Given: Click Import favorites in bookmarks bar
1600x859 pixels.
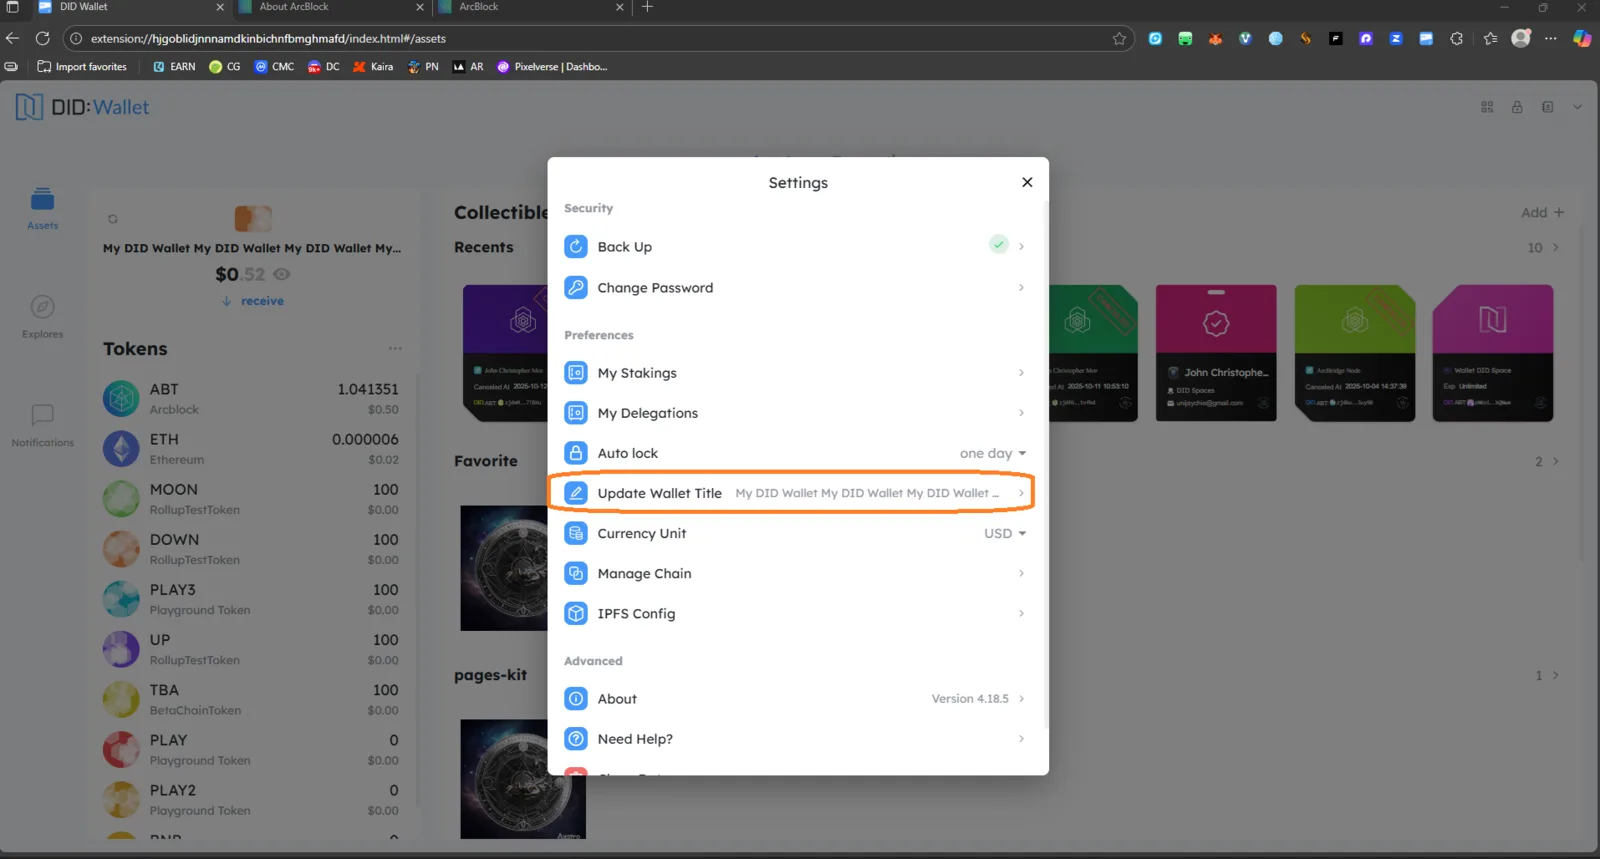Looking at the screenshot, I should click(82, 67).
